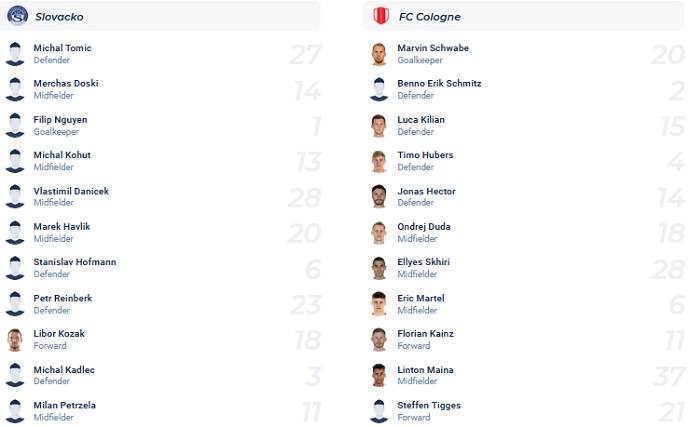Click Marvin Schwabe's player photo
Image resolution: width=690 pixels, height=427 pixels.
379,54
